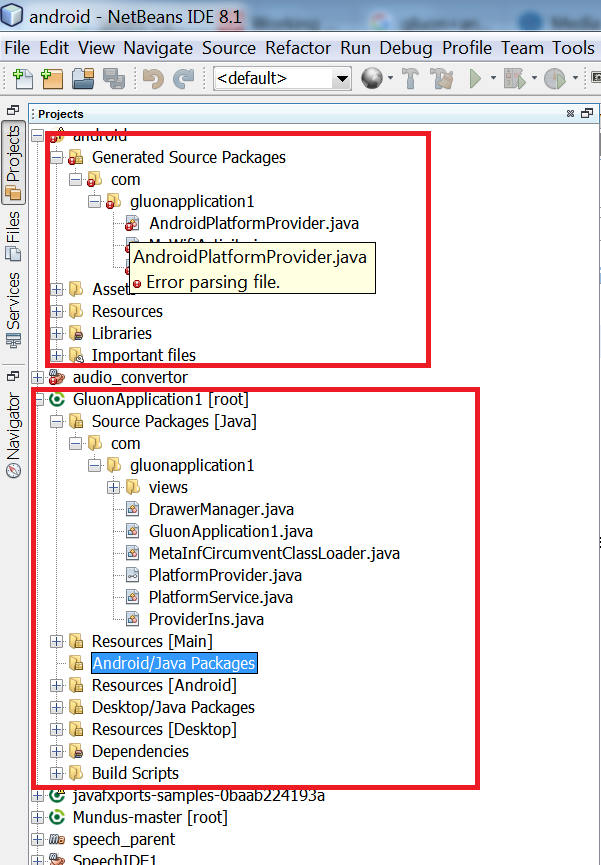The width and height of the screenshot is (601, 865).
Task: Expand the Dependencies node
Action: (56, 751)
